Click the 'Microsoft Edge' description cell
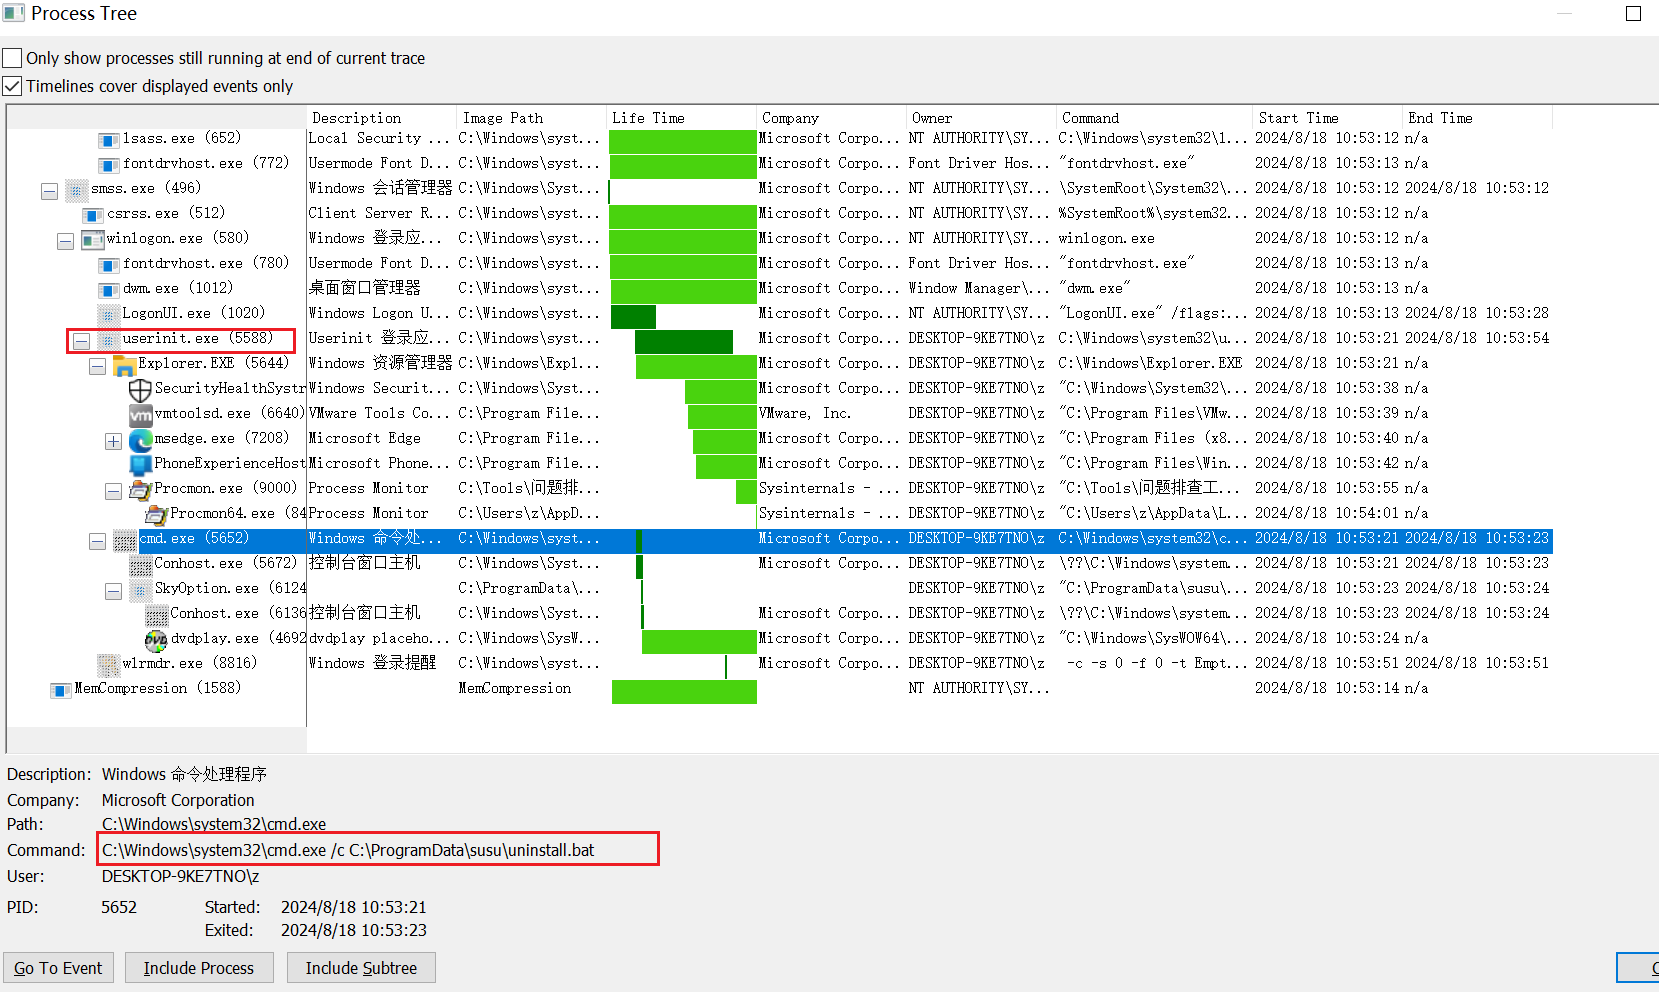 click(365, 438)
